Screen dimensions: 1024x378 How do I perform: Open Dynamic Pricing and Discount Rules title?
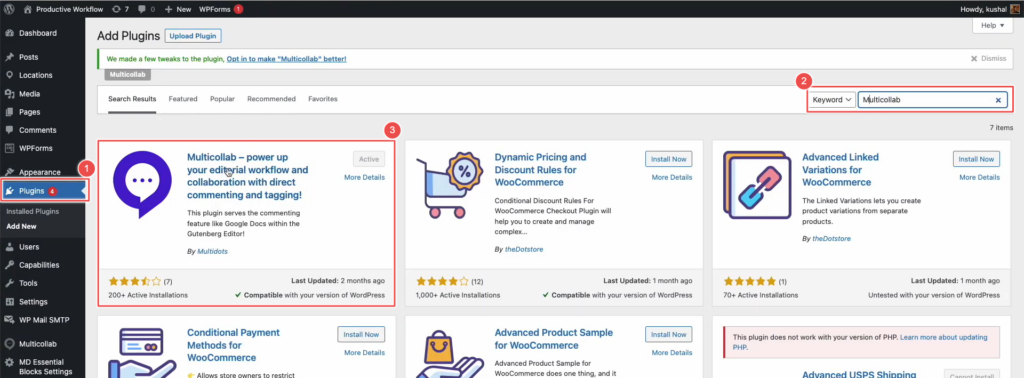[540, 170]
